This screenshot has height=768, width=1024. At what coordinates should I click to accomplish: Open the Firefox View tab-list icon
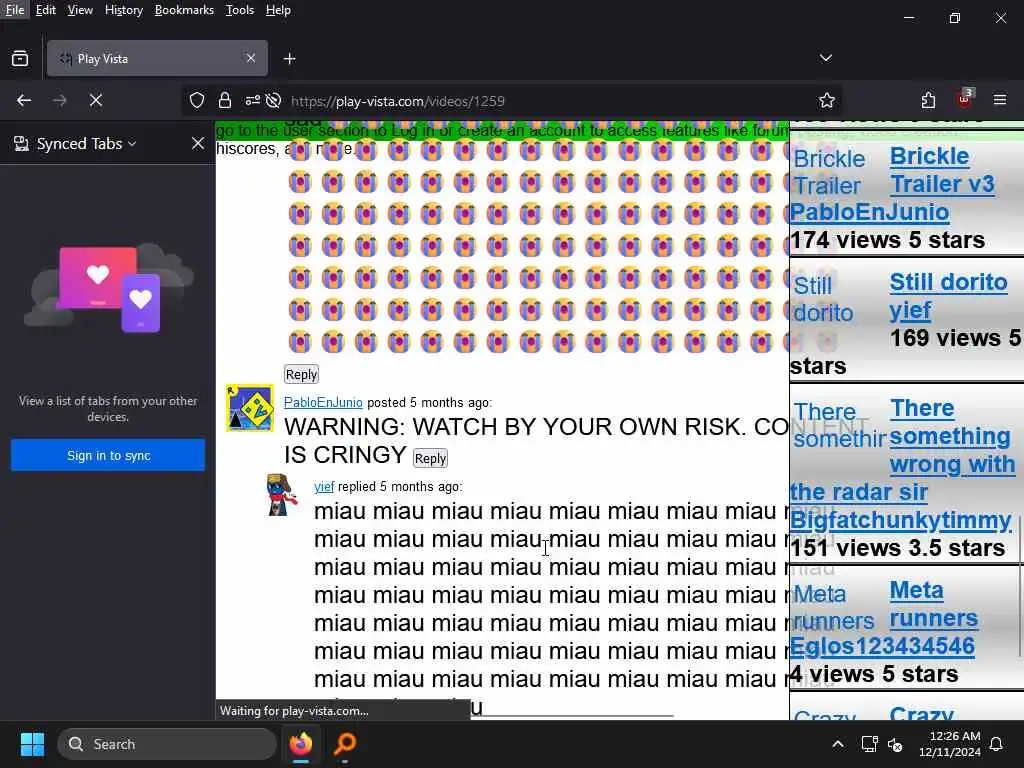point(20,59)
